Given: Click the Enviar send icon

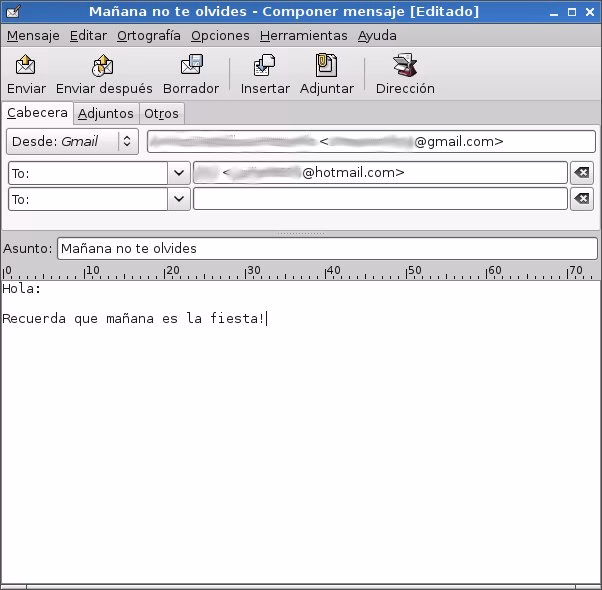Looking at the screenshot, I should tap(26, 65).
